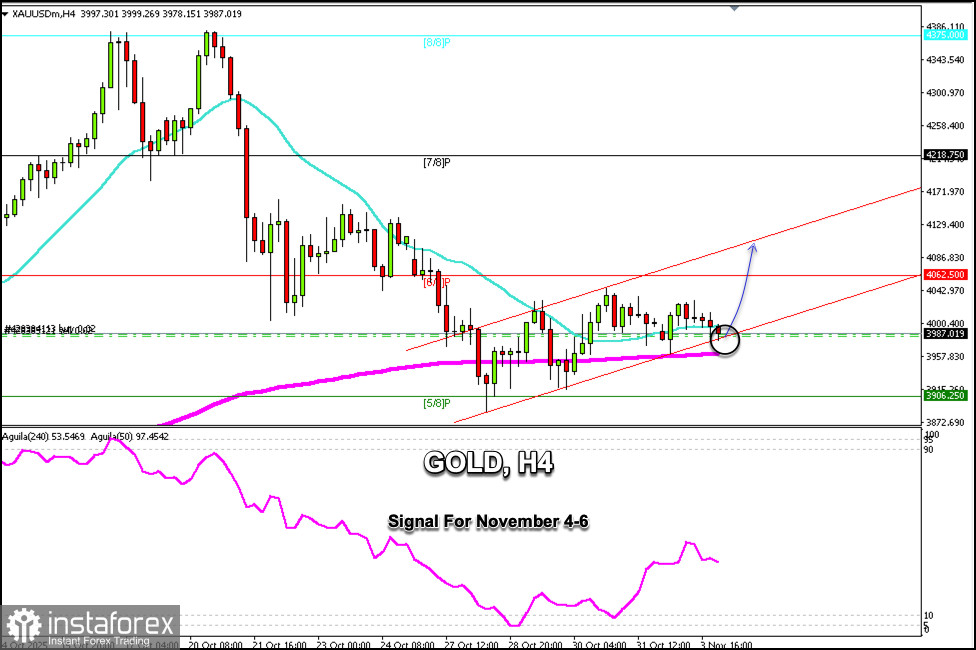The height and width of the screenshot is (650, 976).
Task: Click 4086.830 on the price axis
Action: tap(945, 258)
